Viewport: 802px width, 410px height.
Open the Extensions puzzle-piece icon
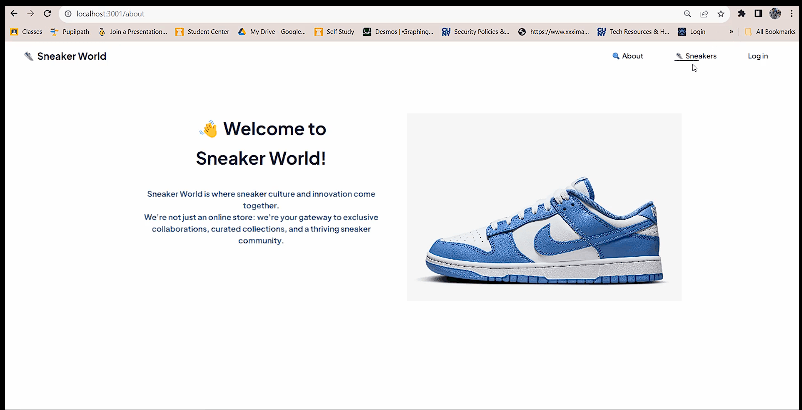point(742,14)
